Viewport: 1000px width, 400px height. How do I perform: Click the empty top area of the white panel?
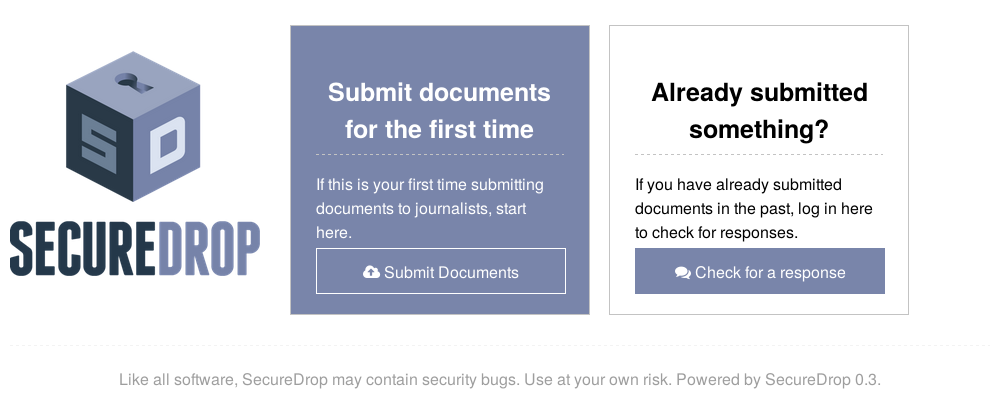click(759, 51)
